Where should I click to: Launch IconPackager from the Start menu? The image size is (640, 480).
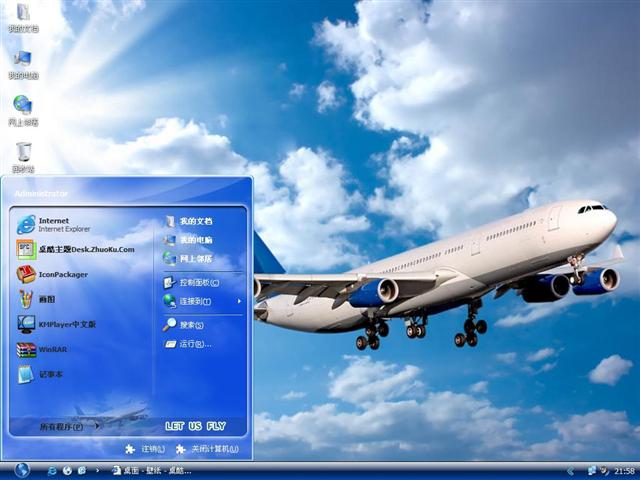point(52,274)
